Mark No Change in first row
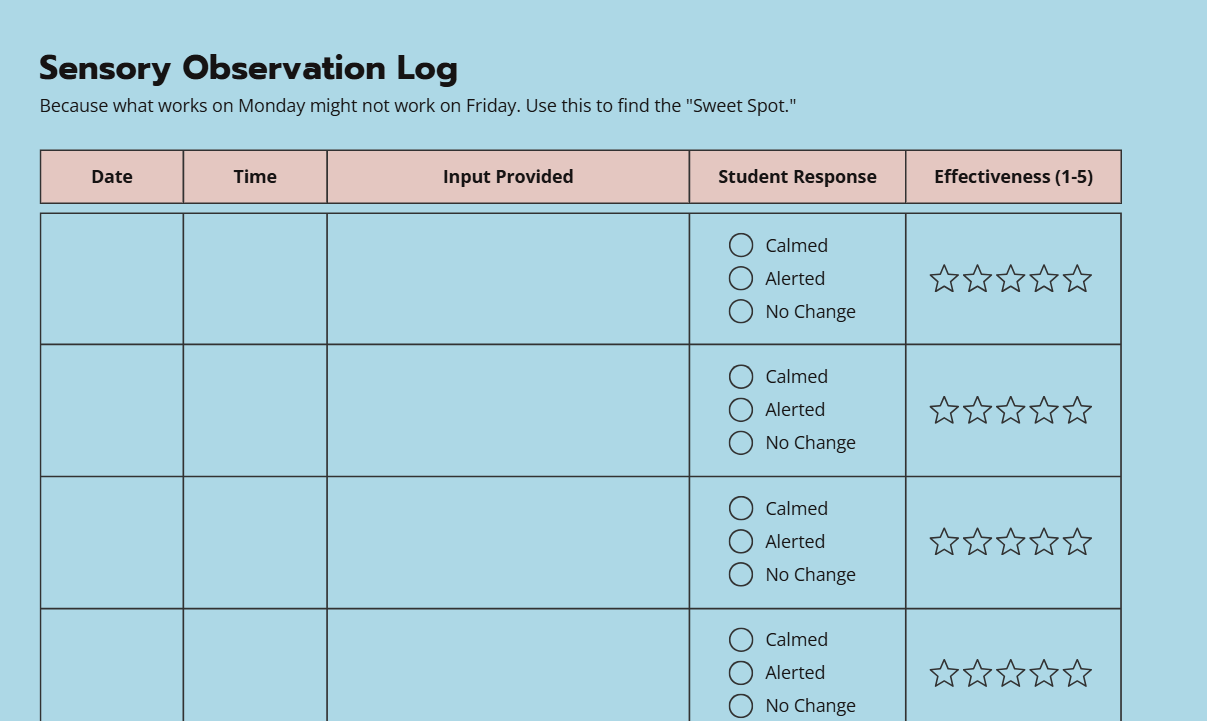Image resolution: width=1207 pixels, height=721 pixels. click(741, 311)
